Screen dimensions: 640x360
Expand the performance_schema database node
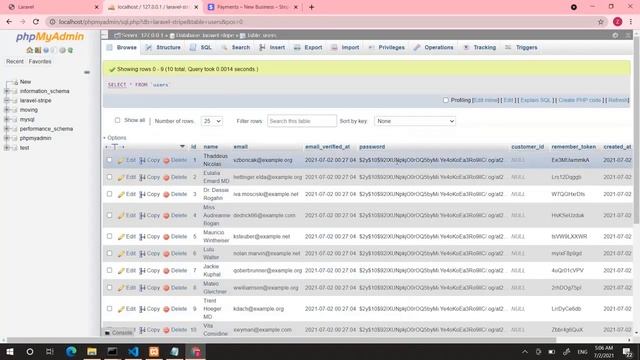pyautogui.click(x=7, y=129)
